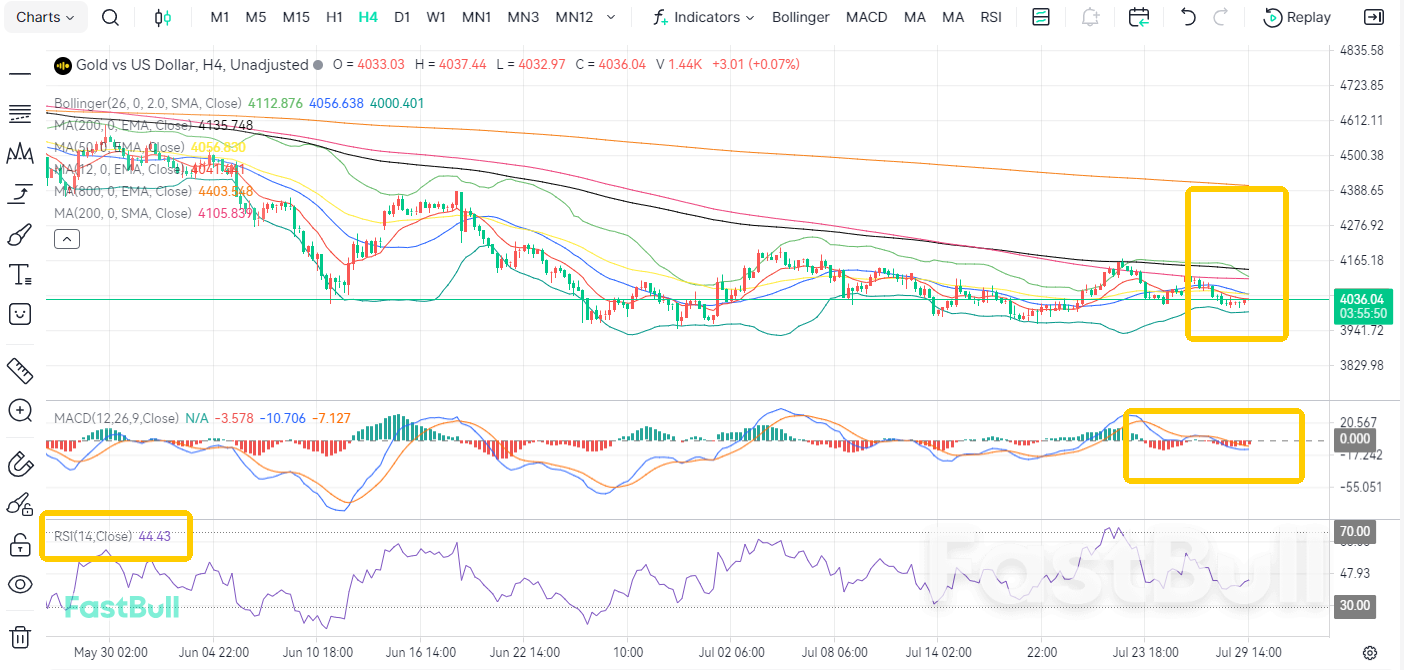This screenshot has height=670, width=1407.
Task: Undo the last chart action
Action: [x=1188, y=17]
